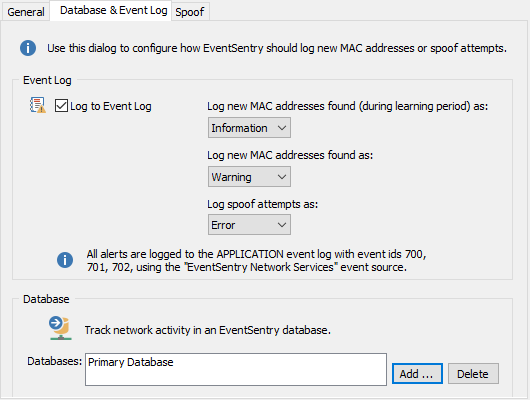This screenshot has width=530, height=400.
Task: Expand the Warning dropdown arrow chevron
Action: pos(282,177)
